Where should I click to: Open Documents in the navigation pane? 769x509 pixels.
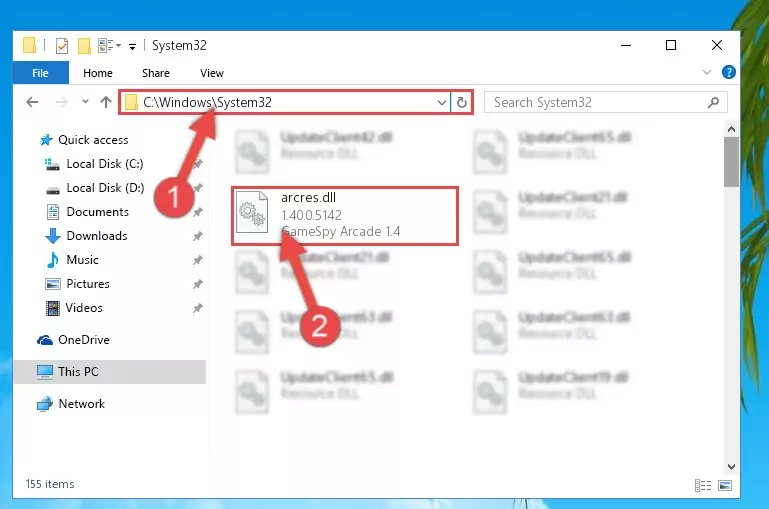tap(98, 212)
